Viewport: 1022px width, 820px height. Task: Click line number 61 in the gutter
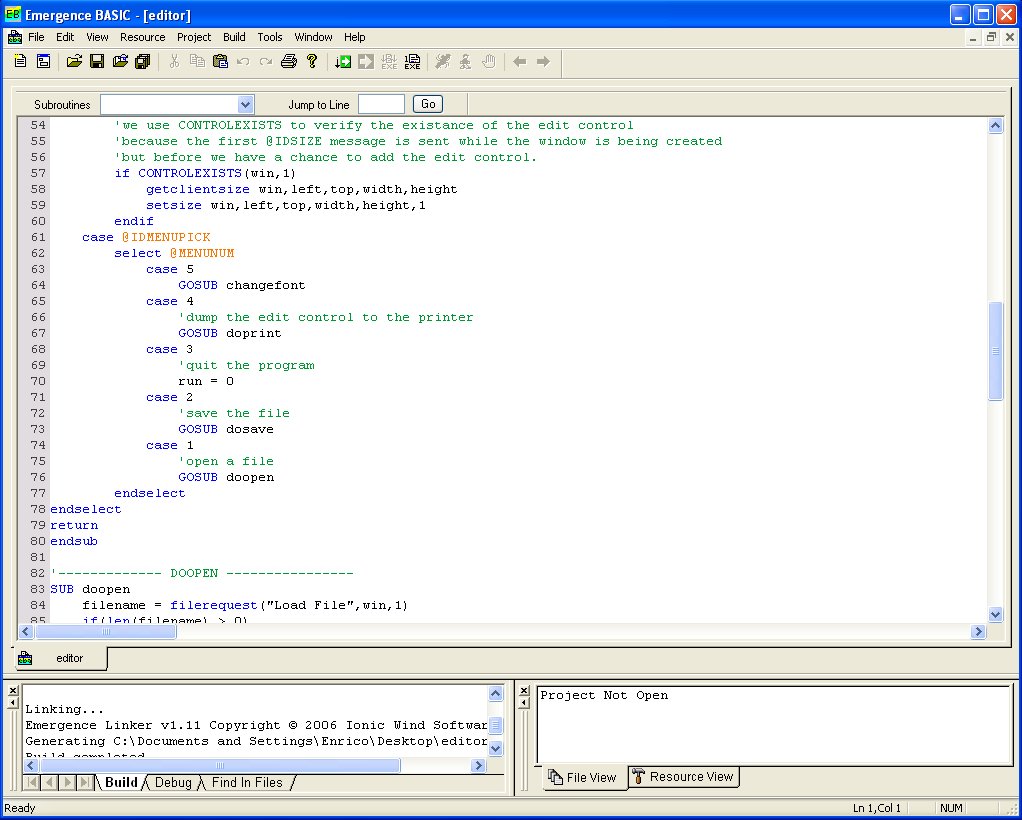[x=38, y=237]
